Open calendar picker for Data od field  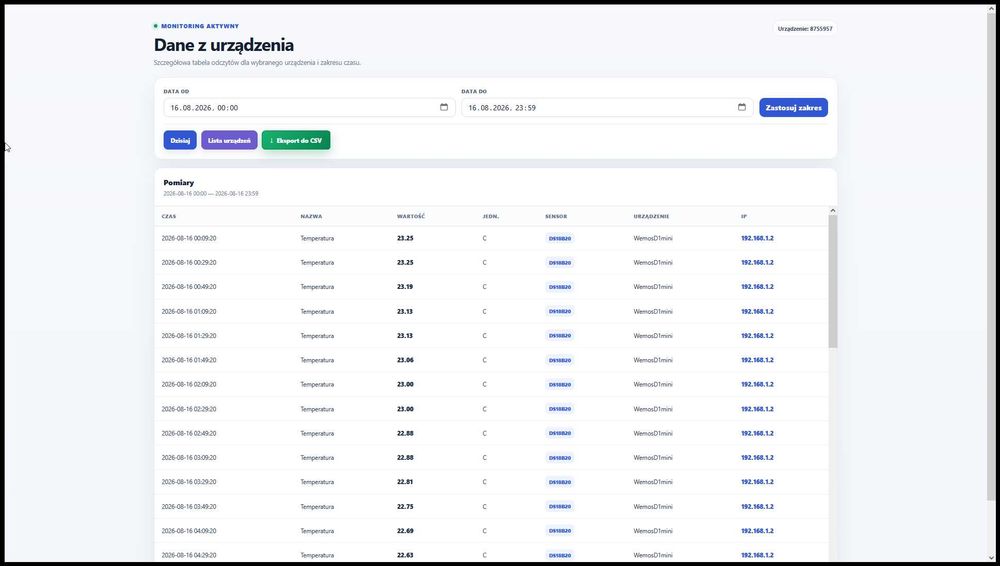pyautogui.click(x=444, y=107)
